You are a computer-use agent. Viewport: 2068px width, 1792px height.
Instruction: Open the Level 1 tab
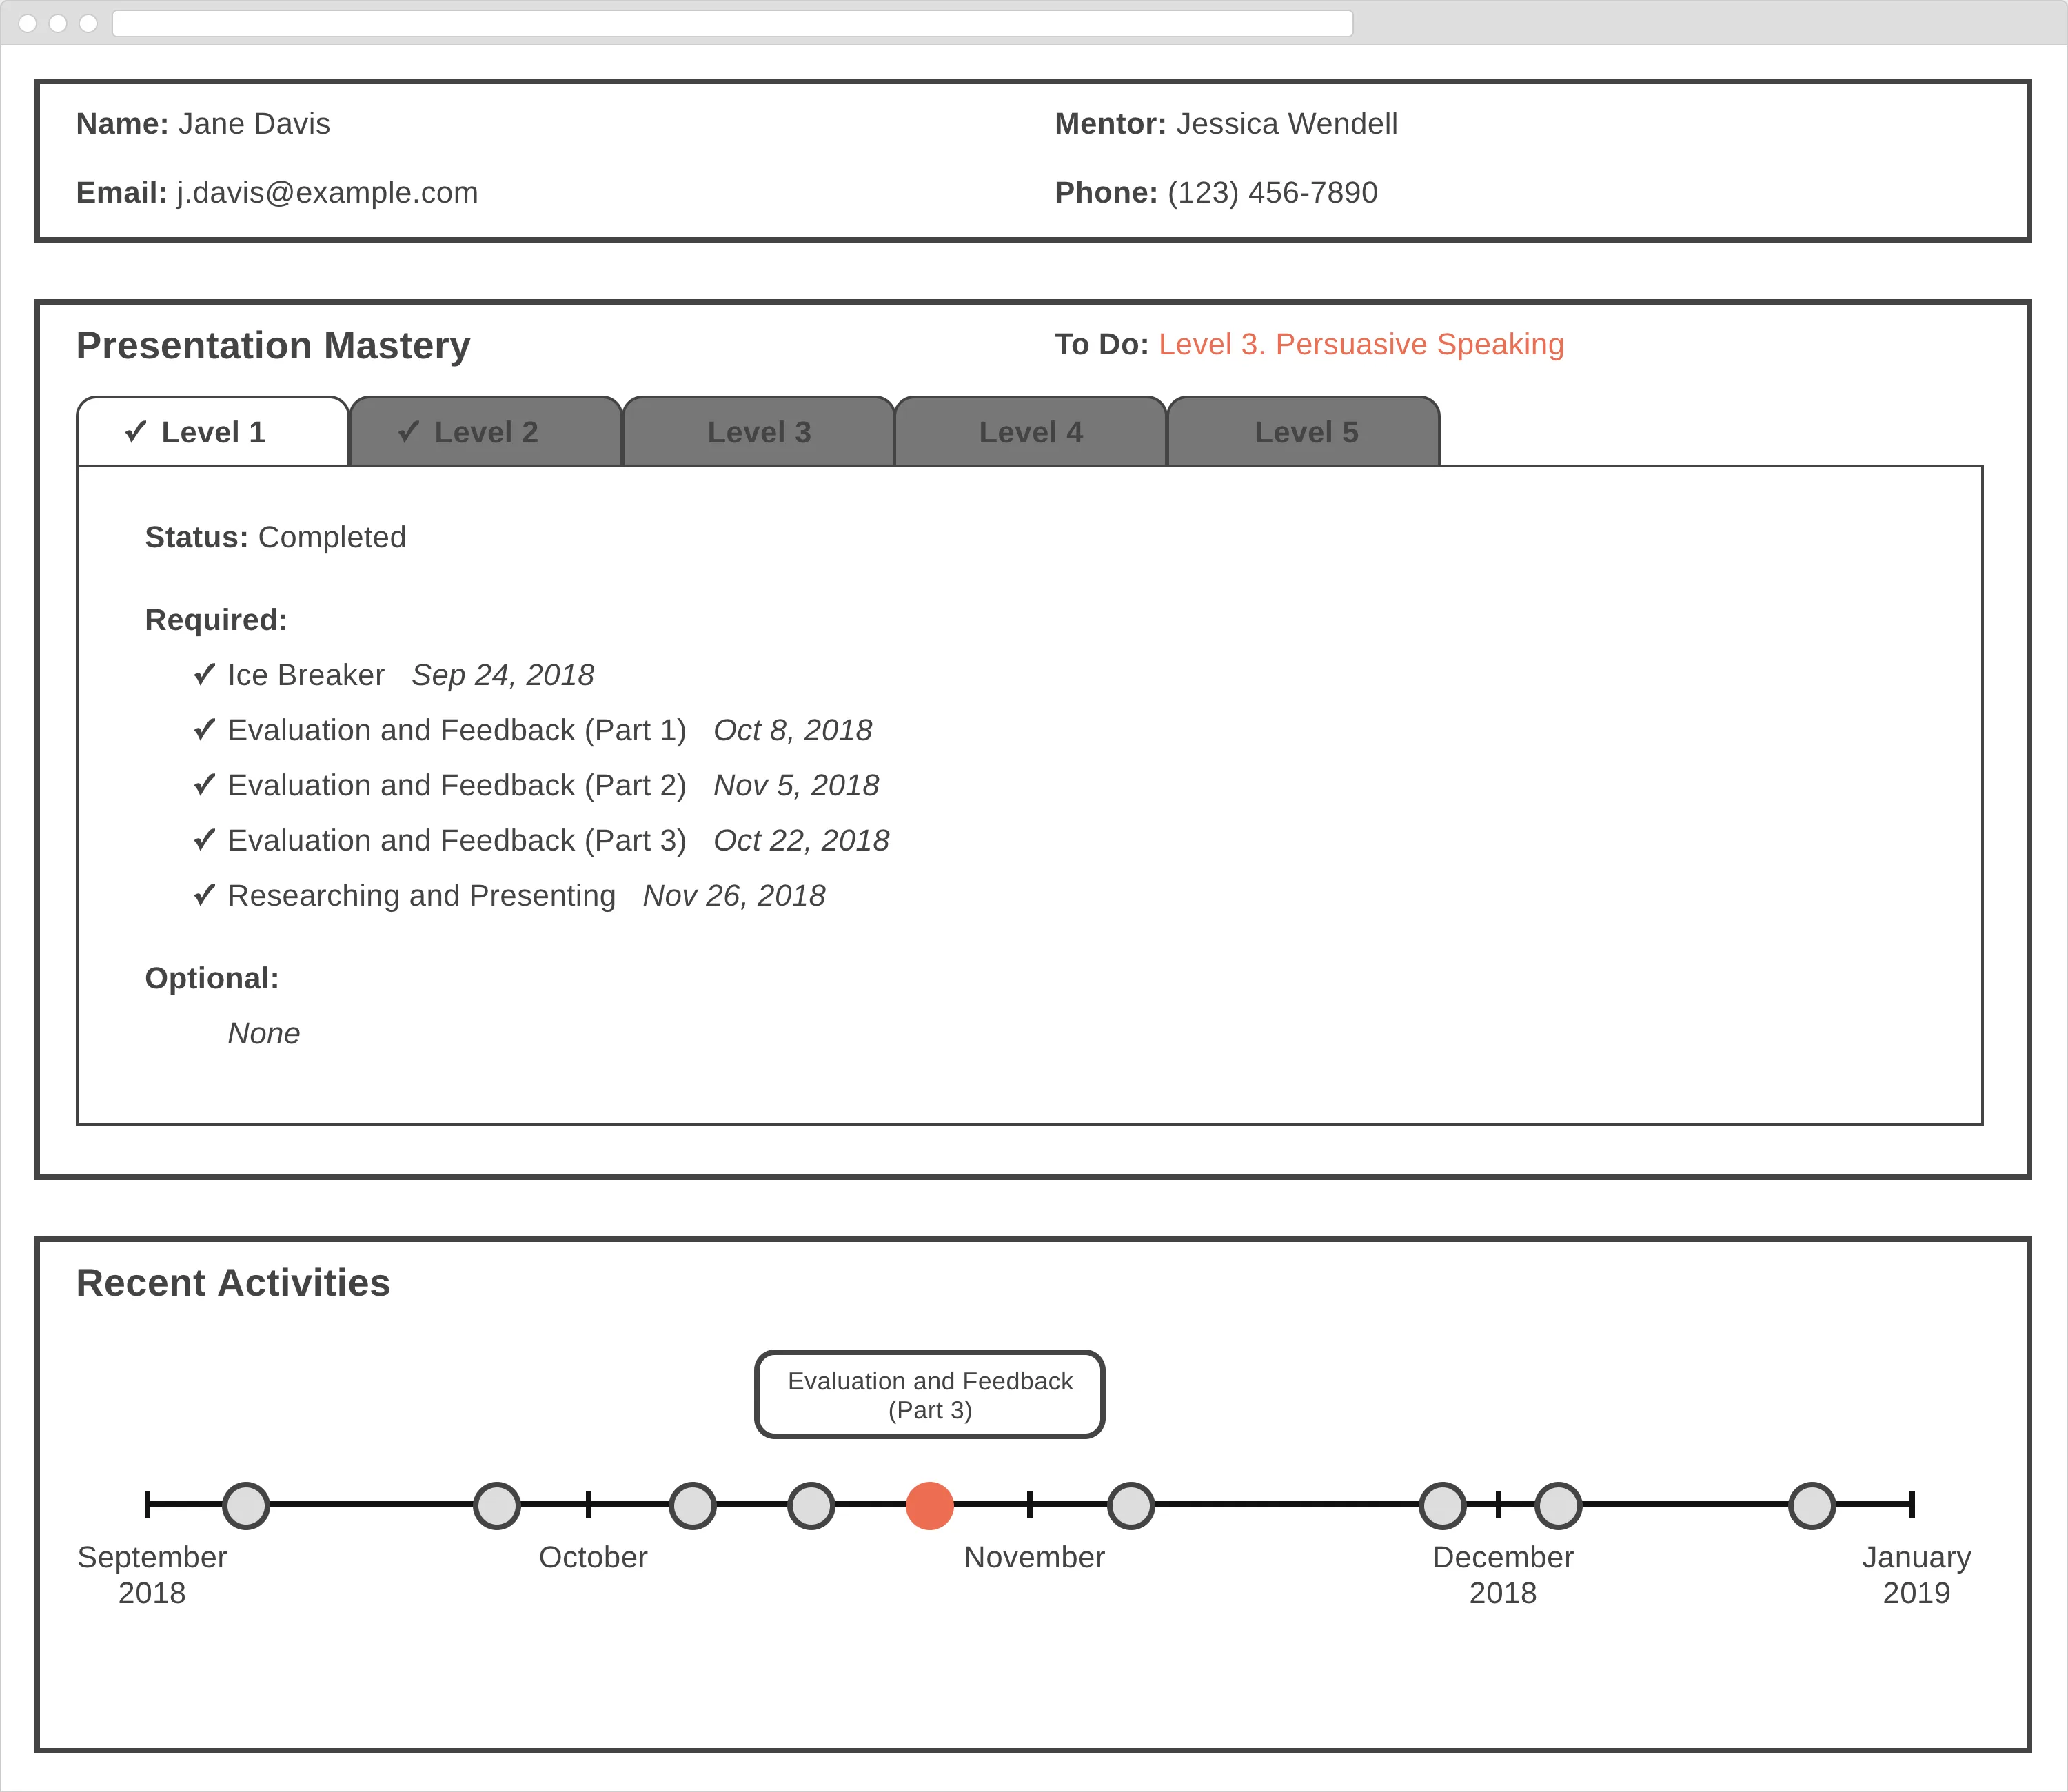(213, 432)
